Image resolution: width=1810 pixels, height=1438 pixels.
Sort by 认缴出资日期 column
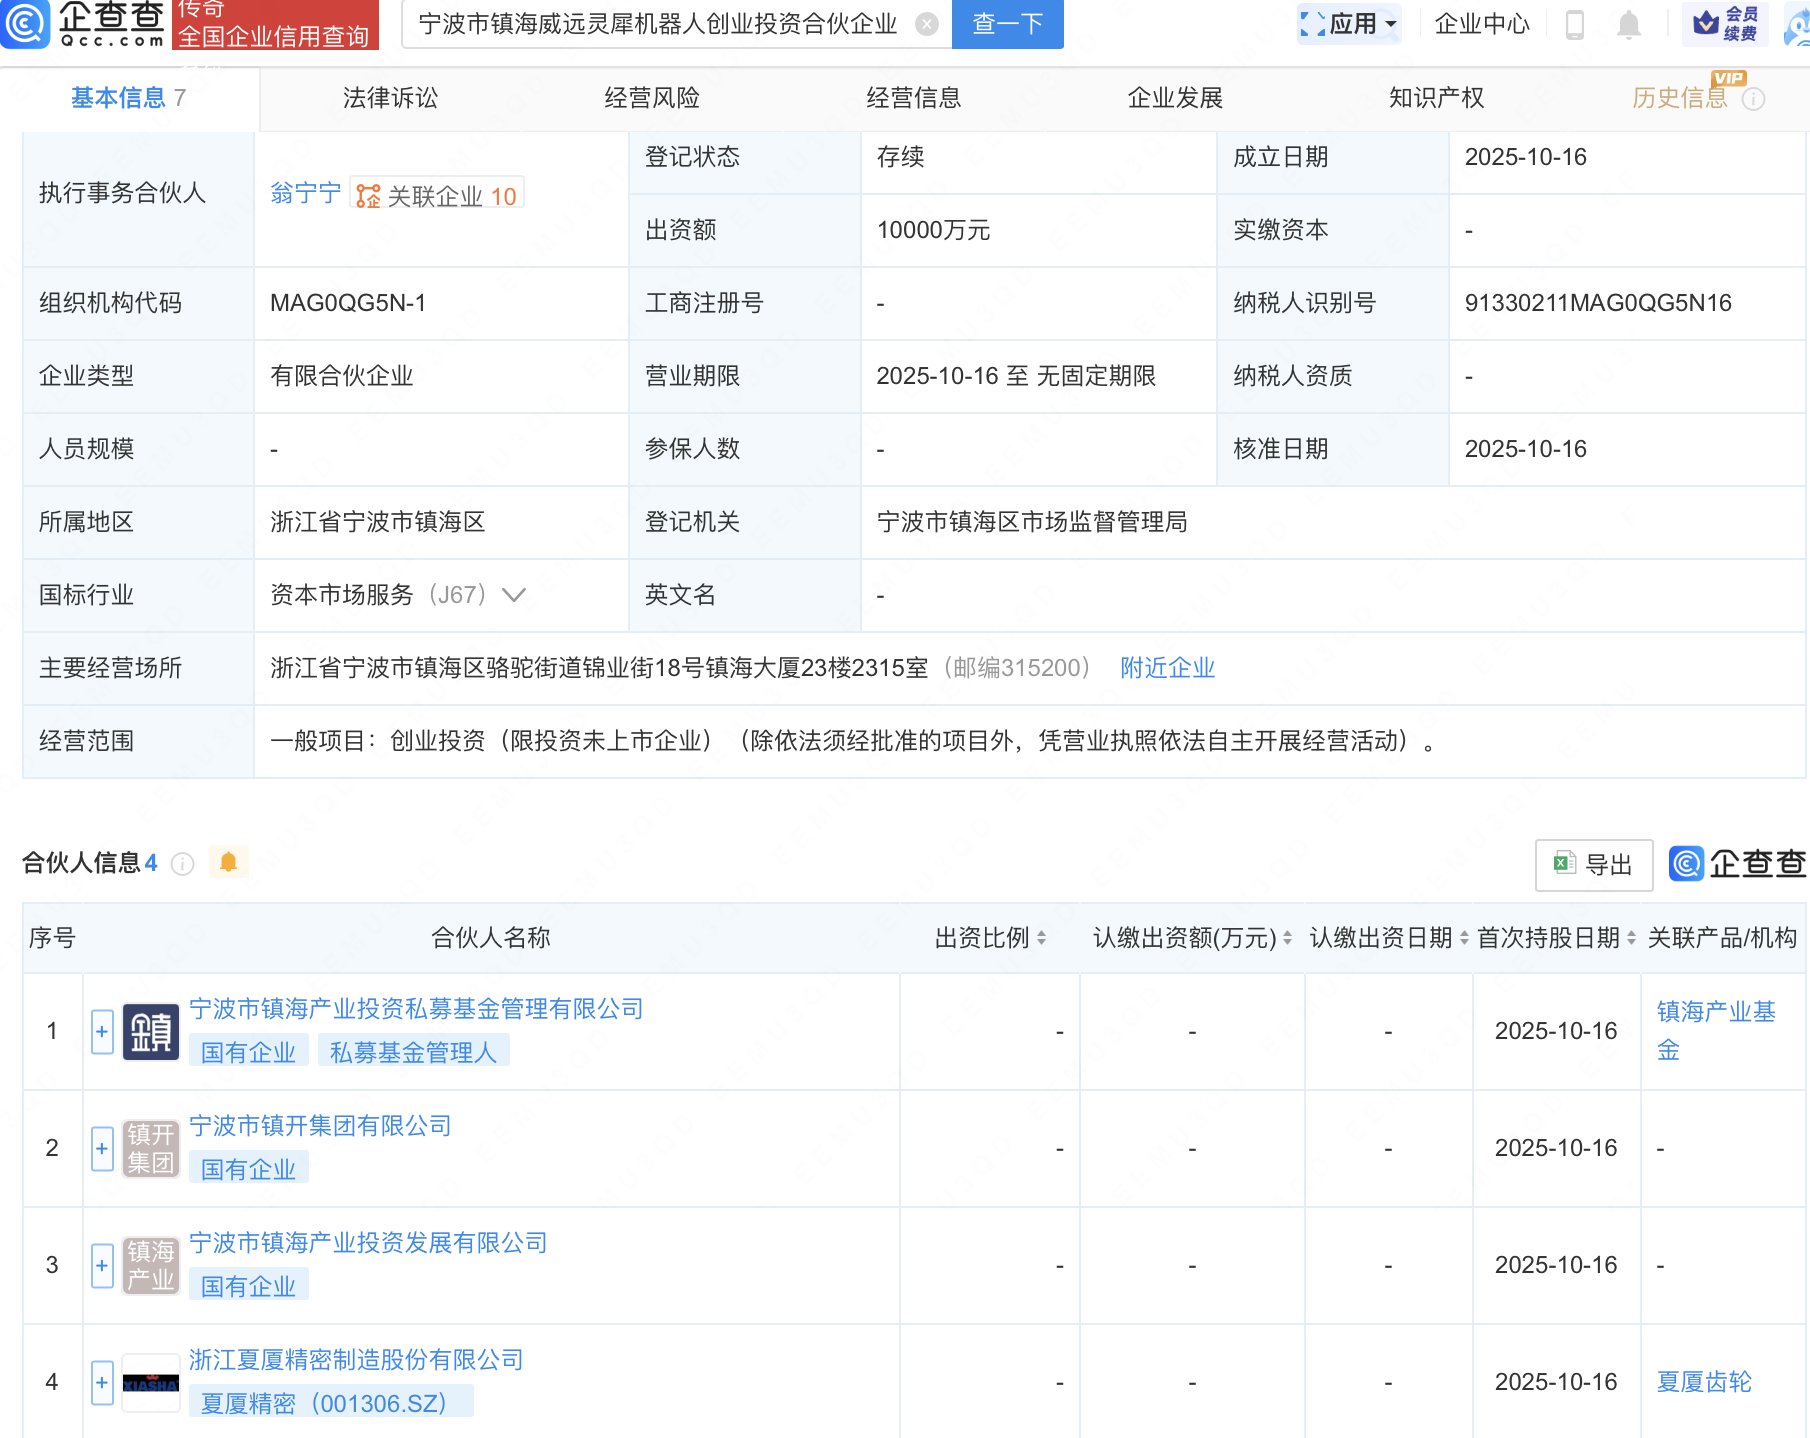pyautogui.click(x=1464, y=938)
